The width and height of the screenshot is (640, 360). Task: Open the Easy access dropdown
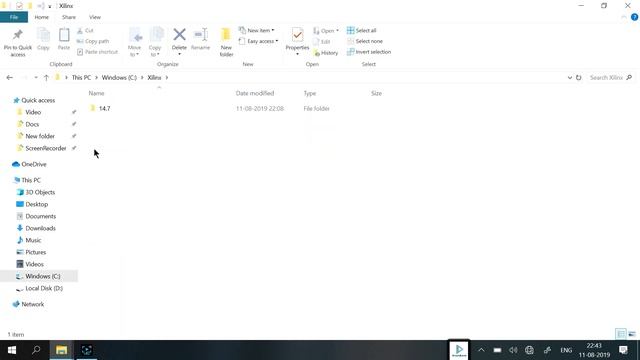(259, 41)
